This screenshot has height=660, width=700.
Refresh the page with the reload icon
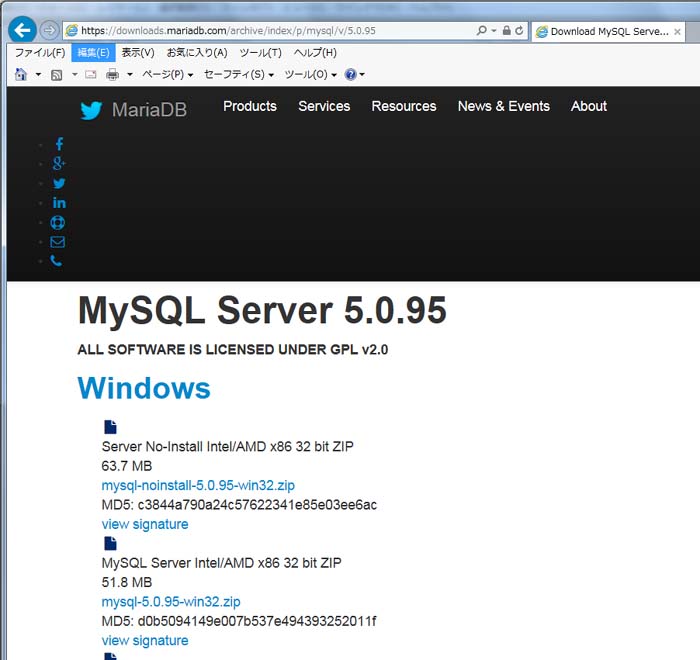519,30
